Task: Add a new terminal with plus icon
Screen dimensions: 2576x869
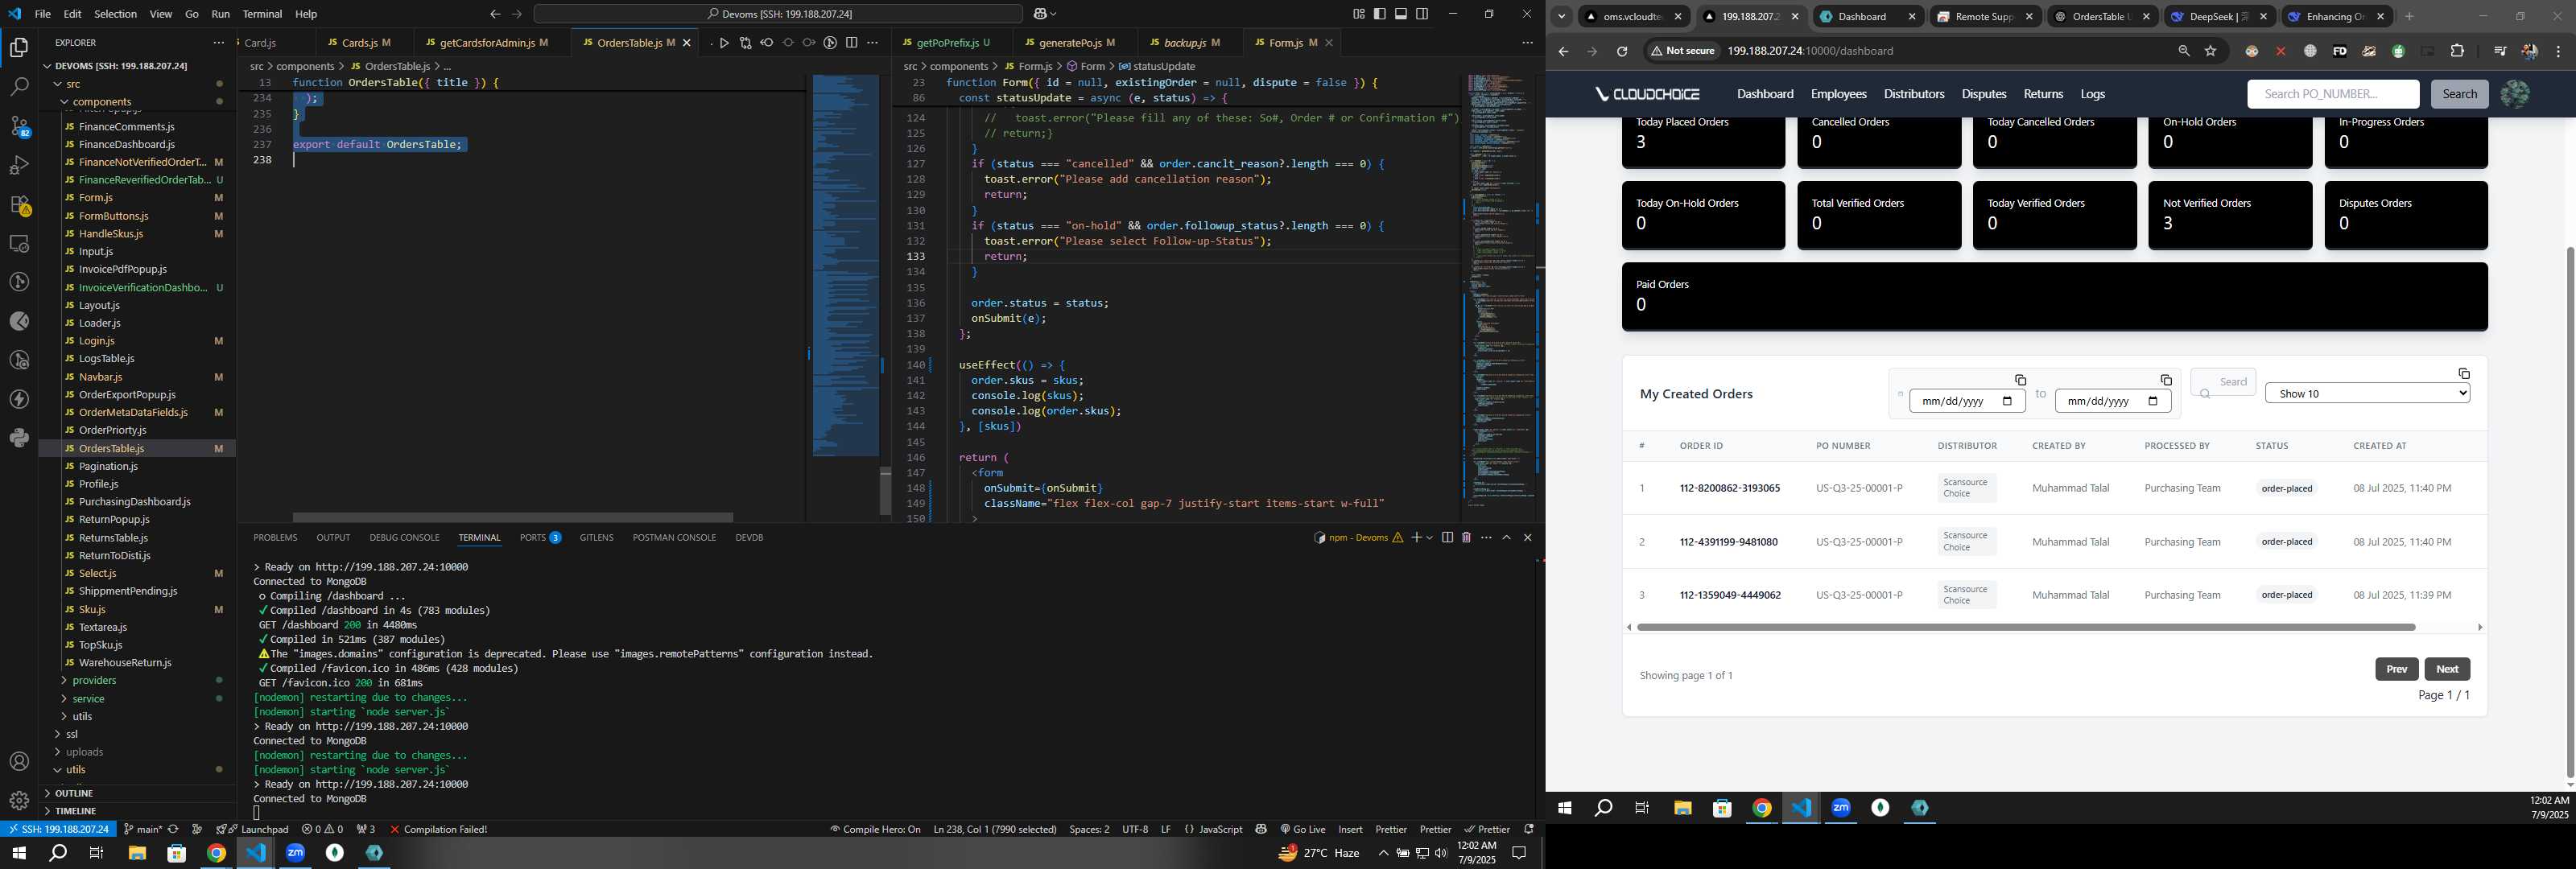Action: click(x=1416, y=538)
